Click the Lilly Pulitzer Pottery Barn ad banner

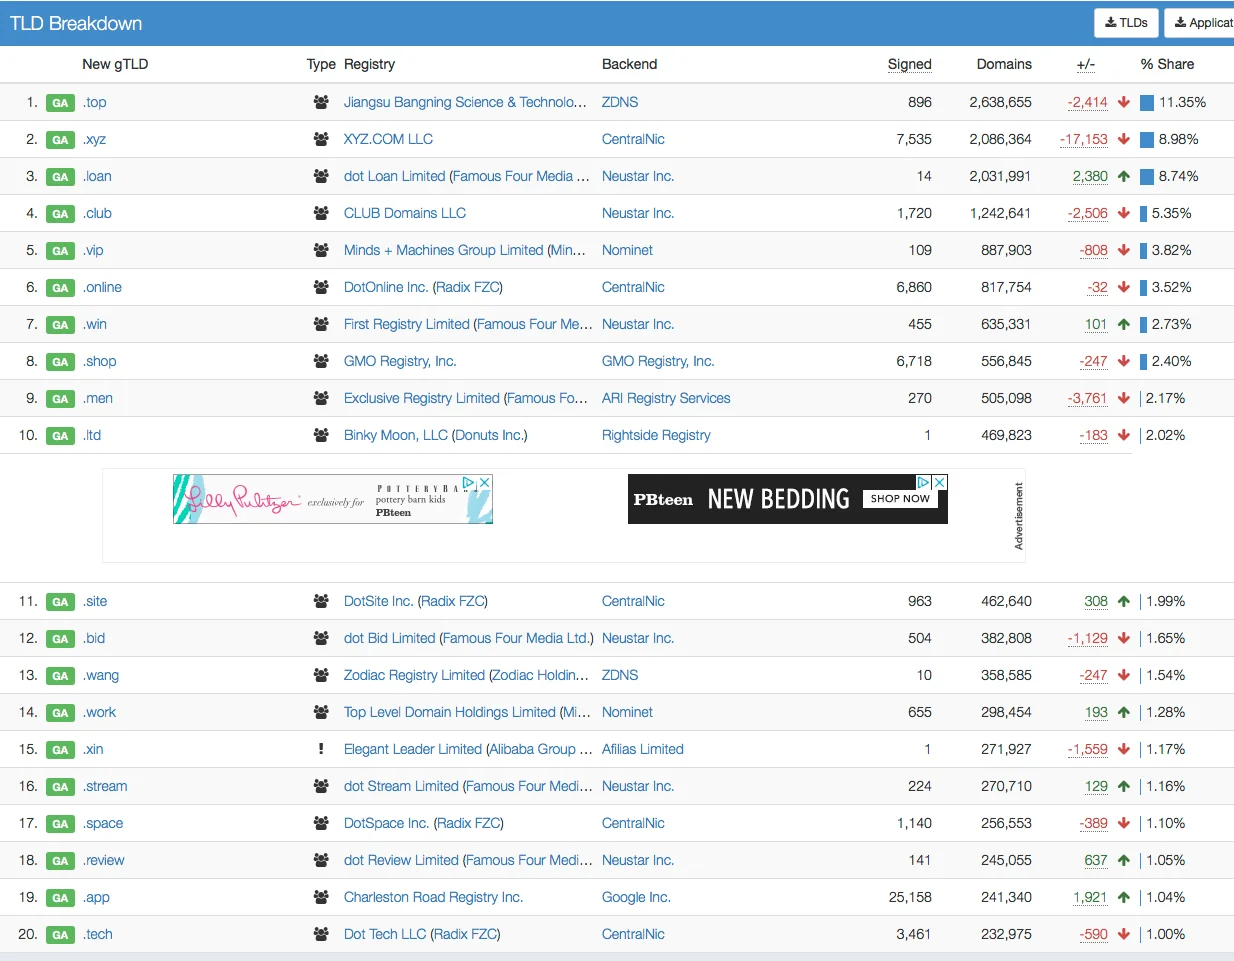click(x=333, y=499)
